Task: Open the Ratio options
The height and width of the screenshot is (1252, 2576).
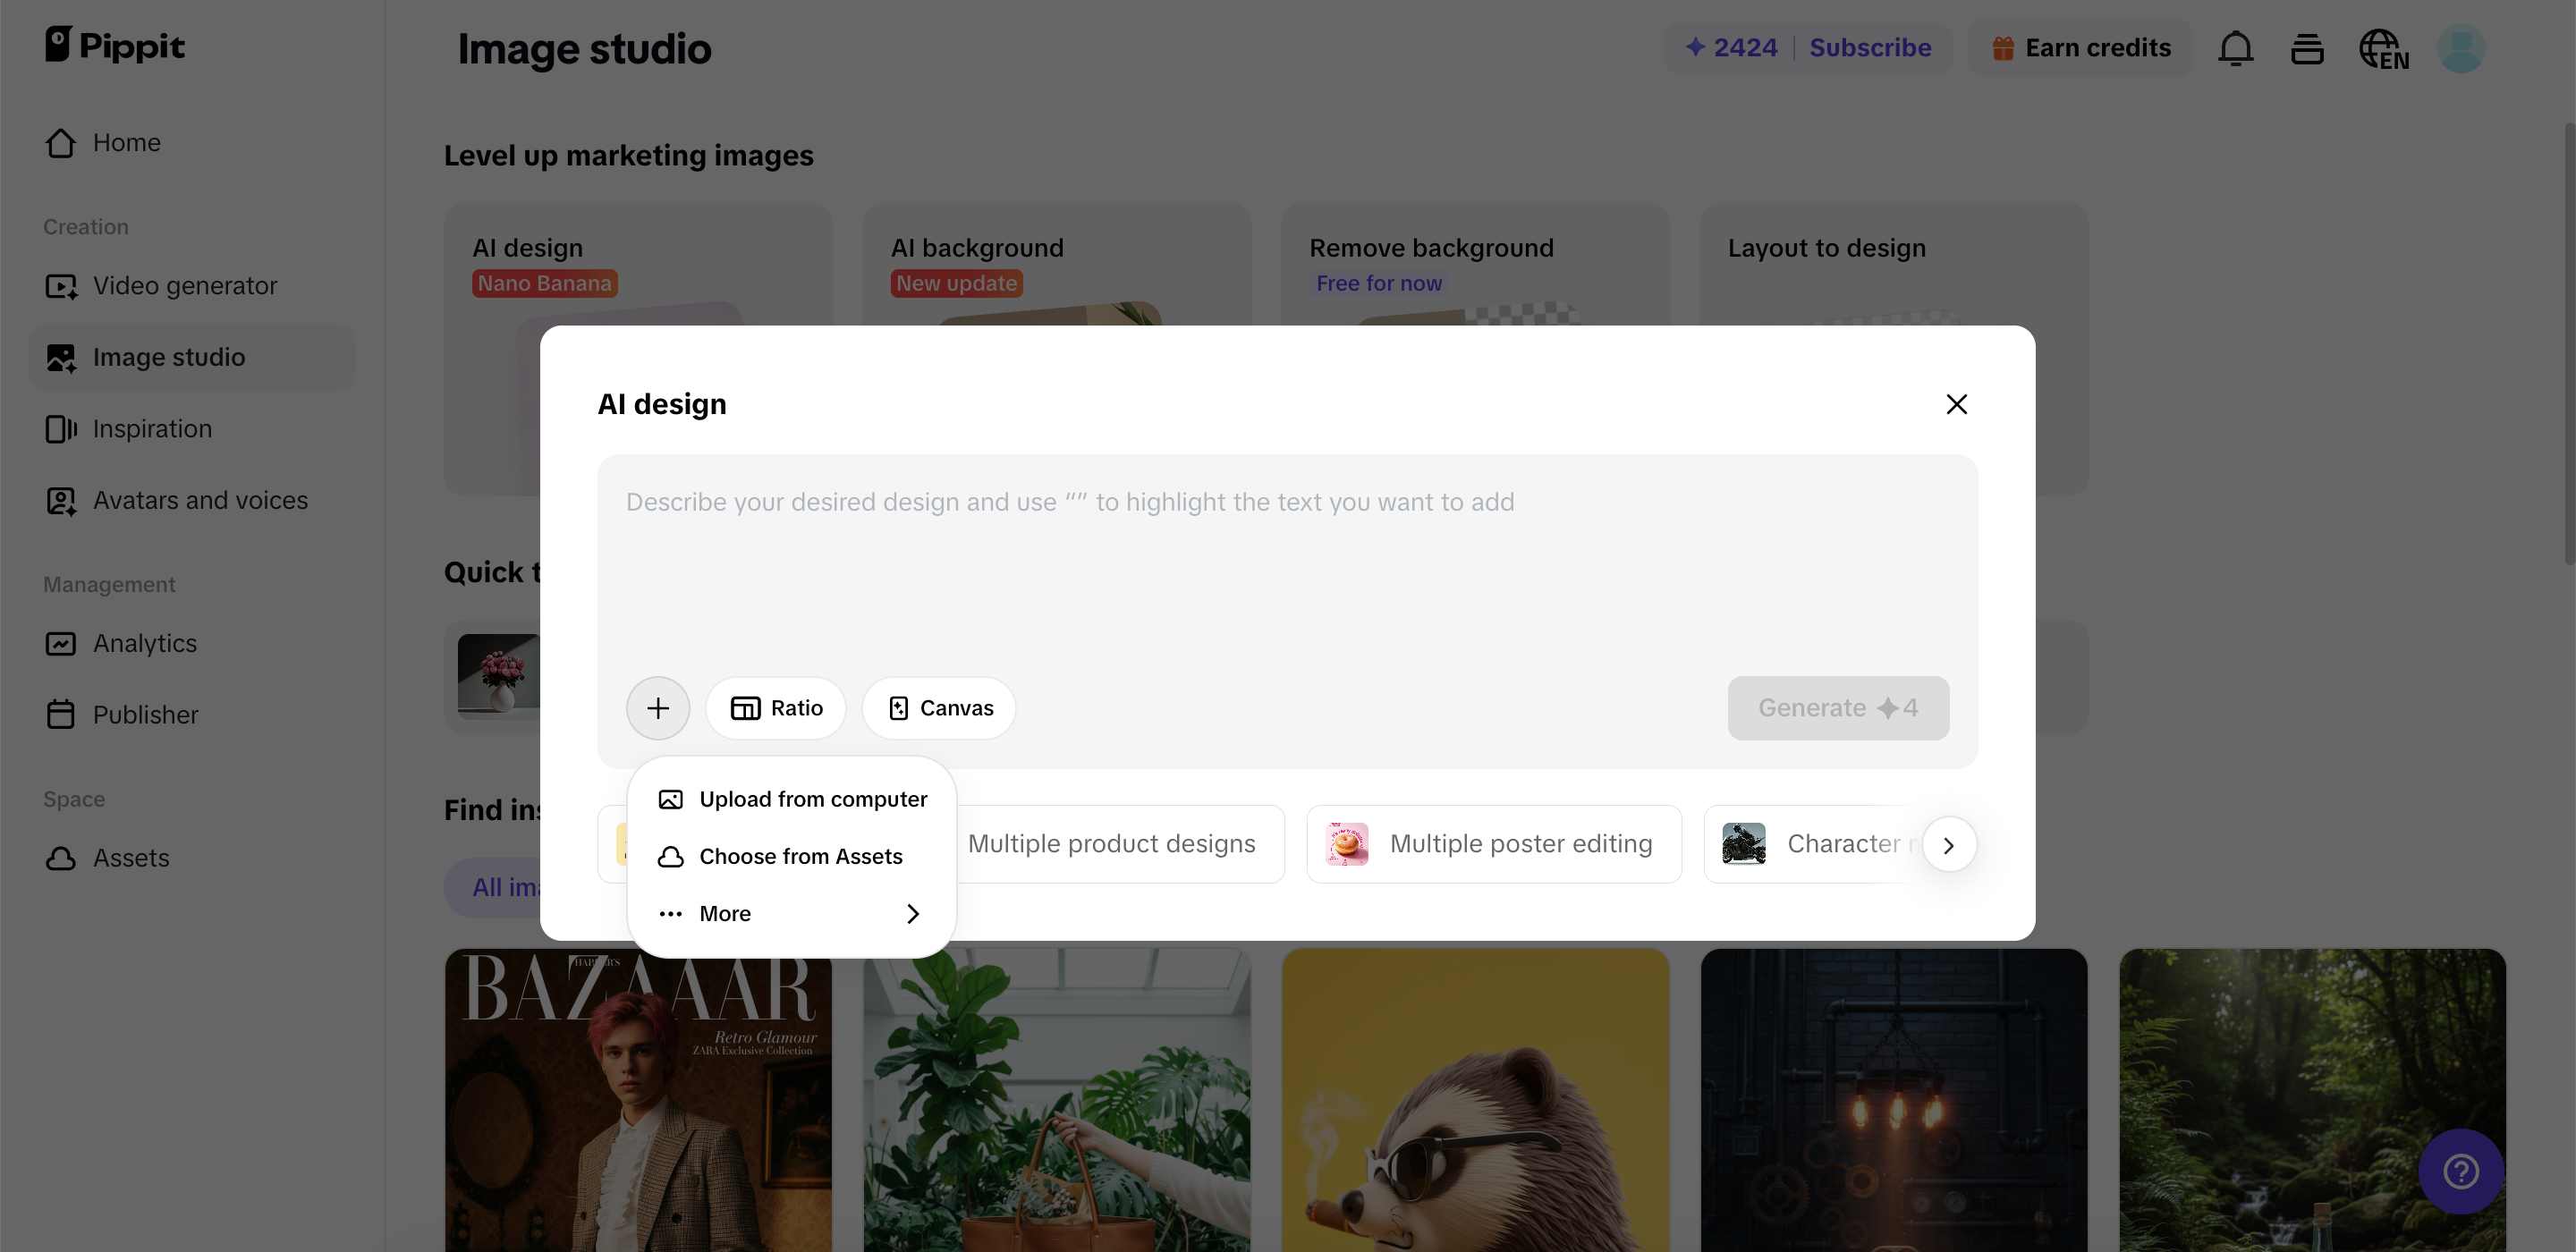Action: 776,708
